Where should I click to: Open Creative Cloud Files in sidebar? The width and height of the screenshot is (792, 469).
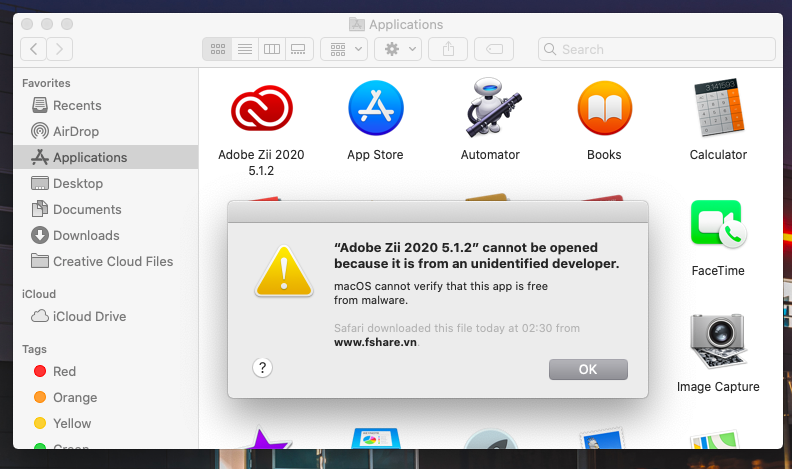point(106,261)
